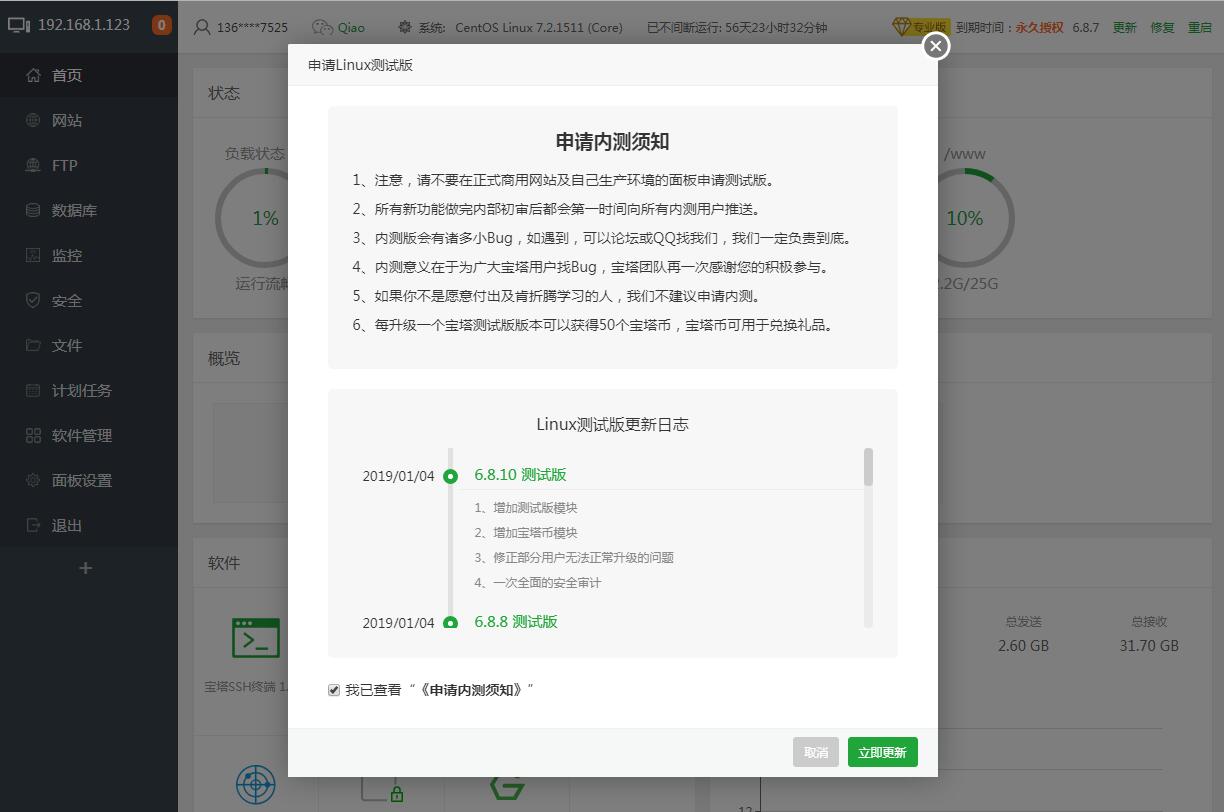Click the 增加宝塔币模块 changelog entry
Image resolution: width=1224 pixels, height=812 pixels.
(x=526, y=533)
